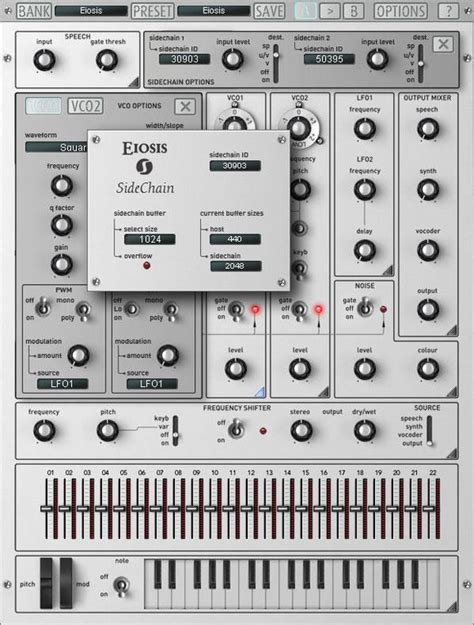Click the sidechain 2 ID field 50395
The width and height of the screenshot is (474, 625).
(x=329, y=59)
